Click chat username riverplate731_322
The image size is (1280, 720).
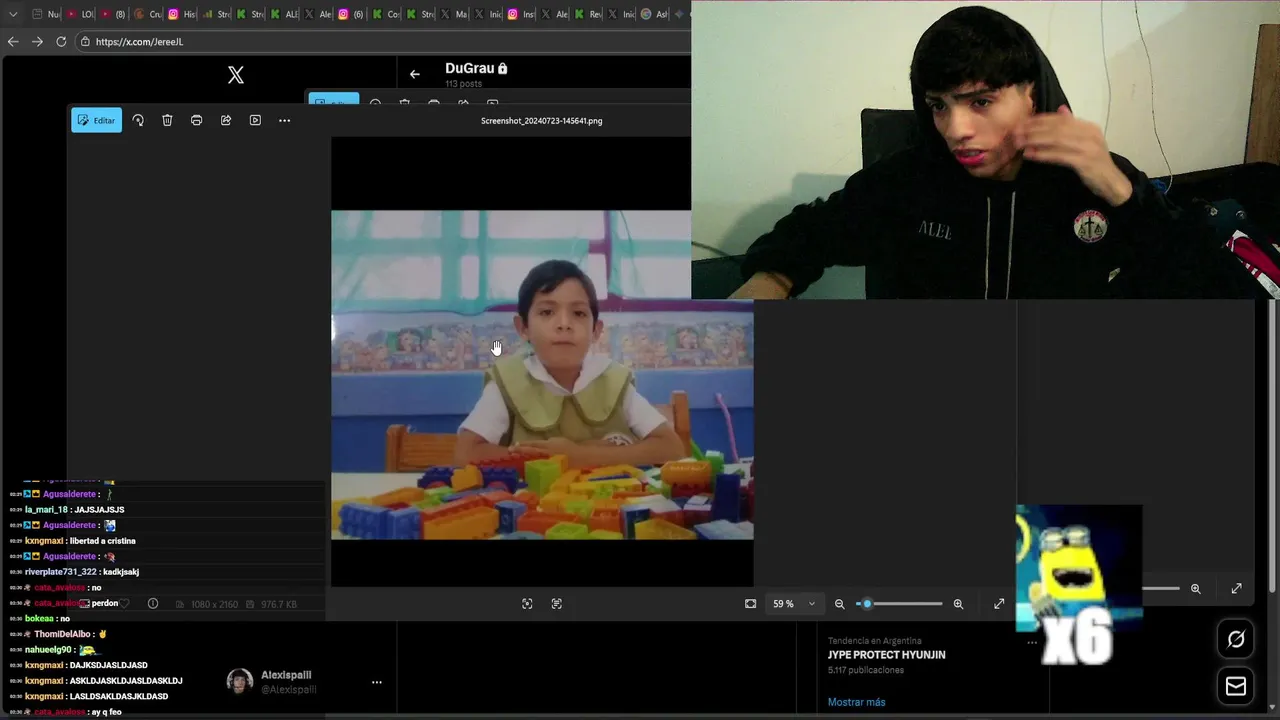[61, 572]
